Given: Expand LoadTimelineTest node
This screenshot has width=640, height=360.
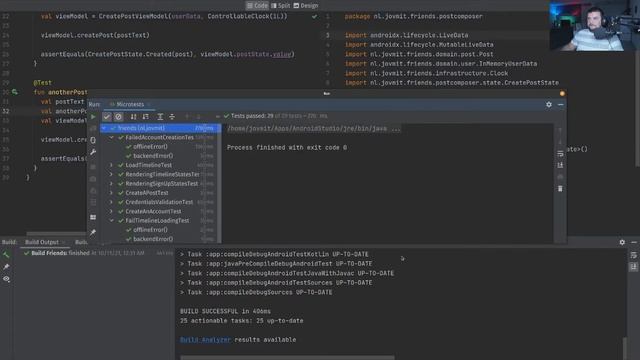Looking at the screenshot, I should coord(111,165).
